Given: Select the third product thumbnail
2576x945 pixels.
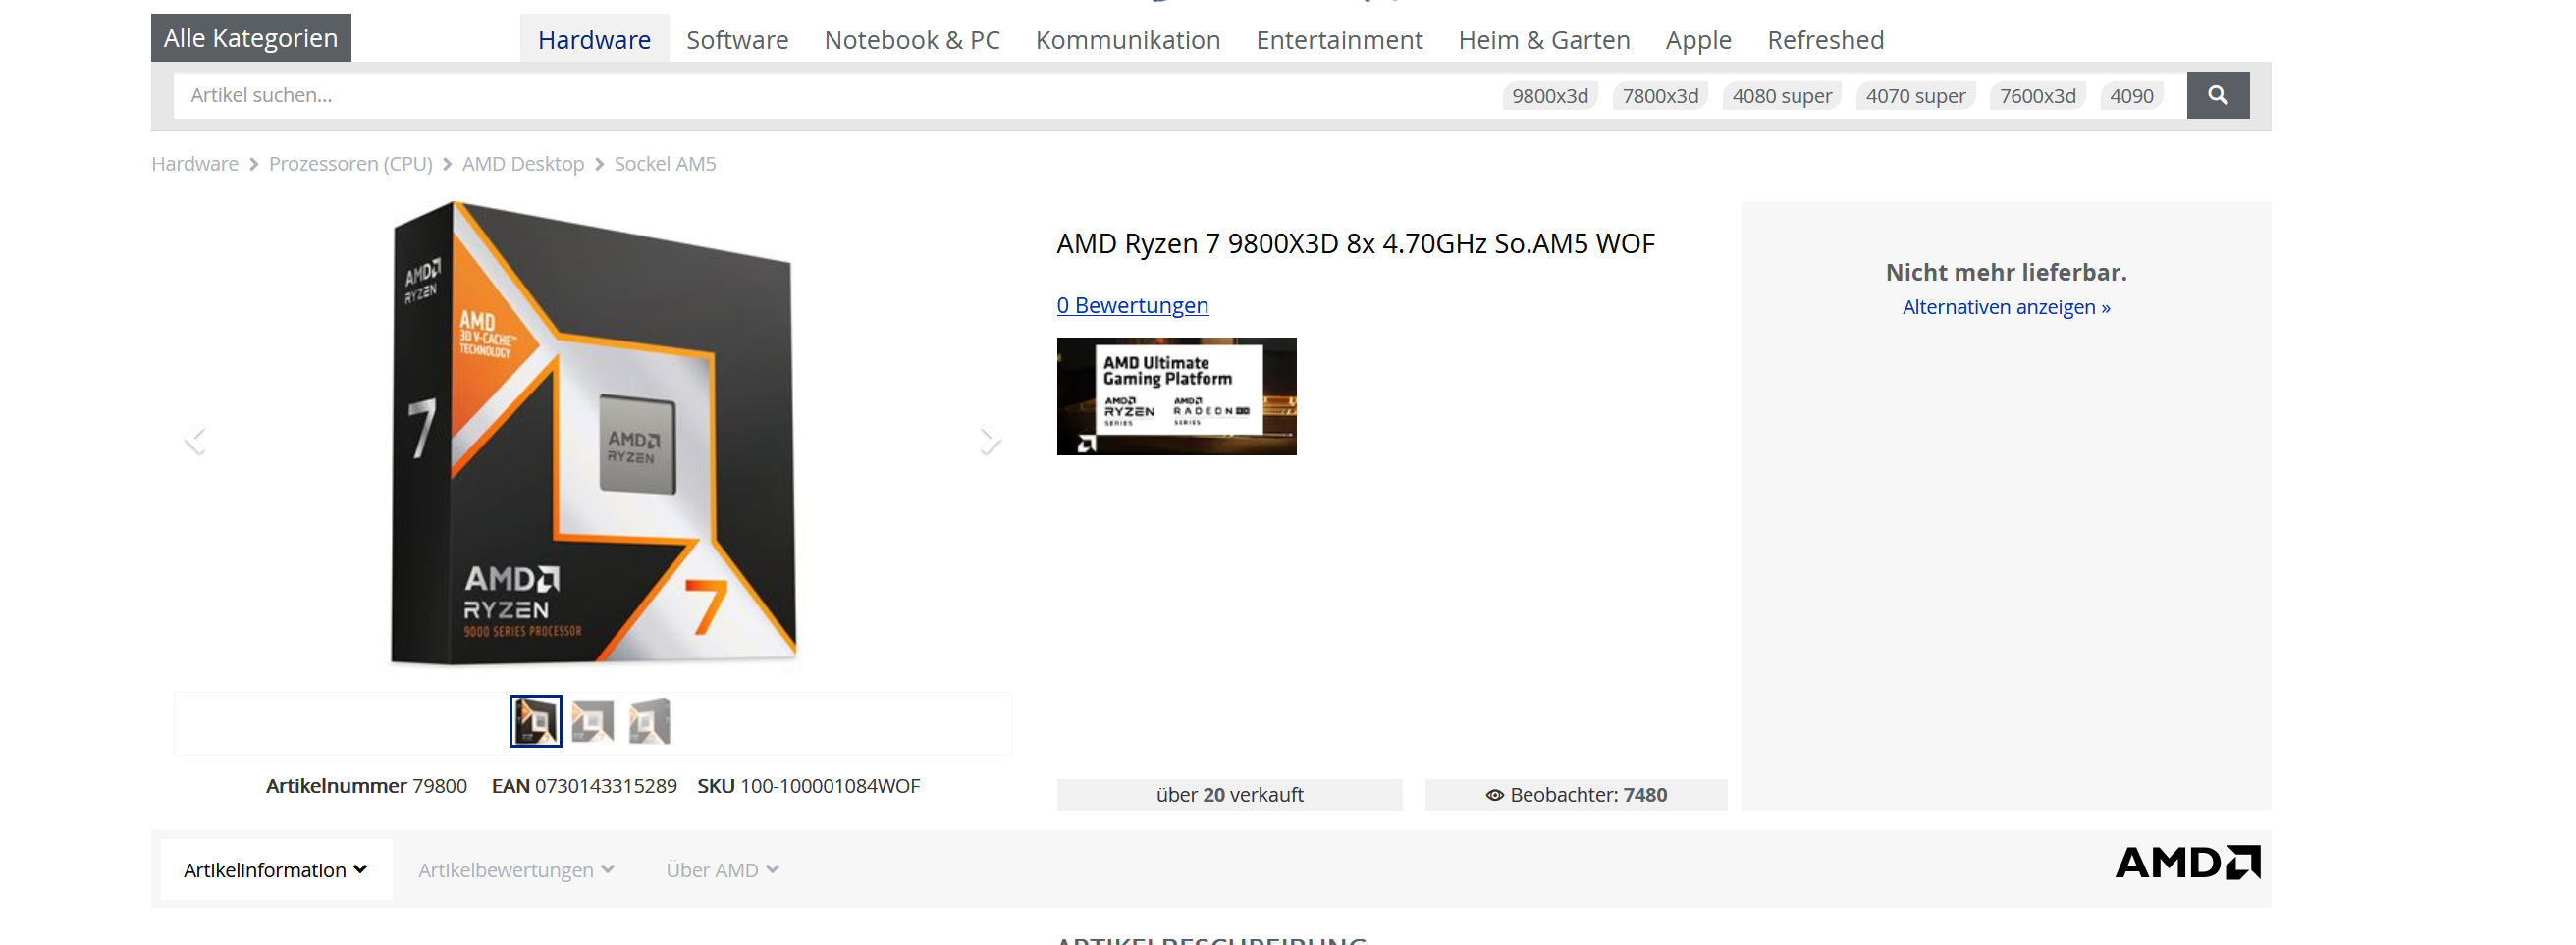Looking at the screenshot, I should tap(650, 721).
